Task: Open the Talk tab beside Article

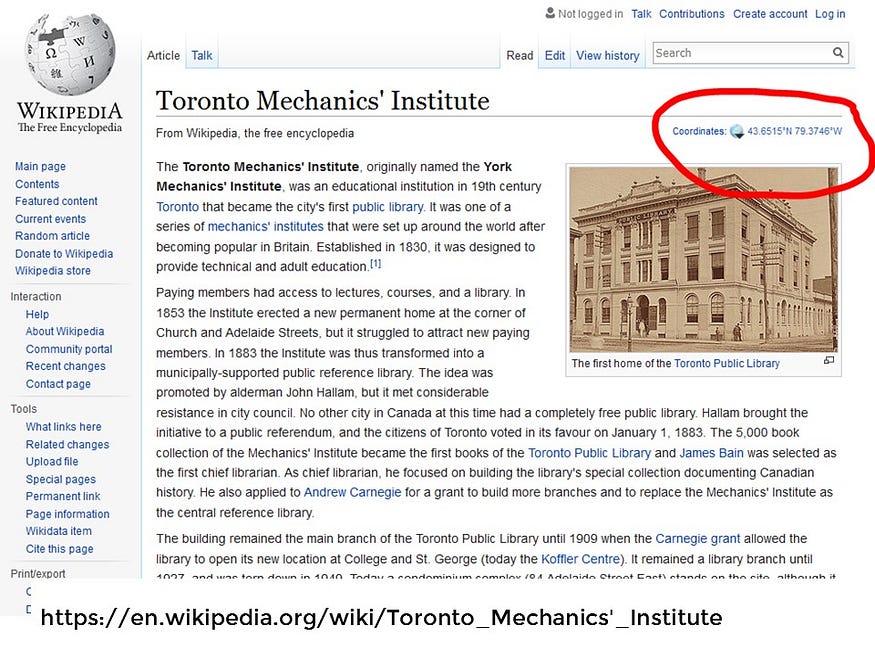Action: tap(201, 56)
